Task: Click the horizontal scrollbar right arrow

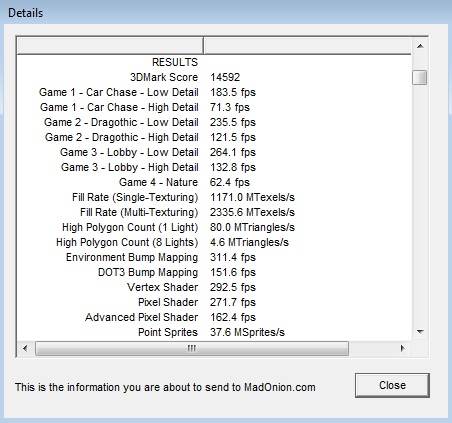Action: click(403, 348)
